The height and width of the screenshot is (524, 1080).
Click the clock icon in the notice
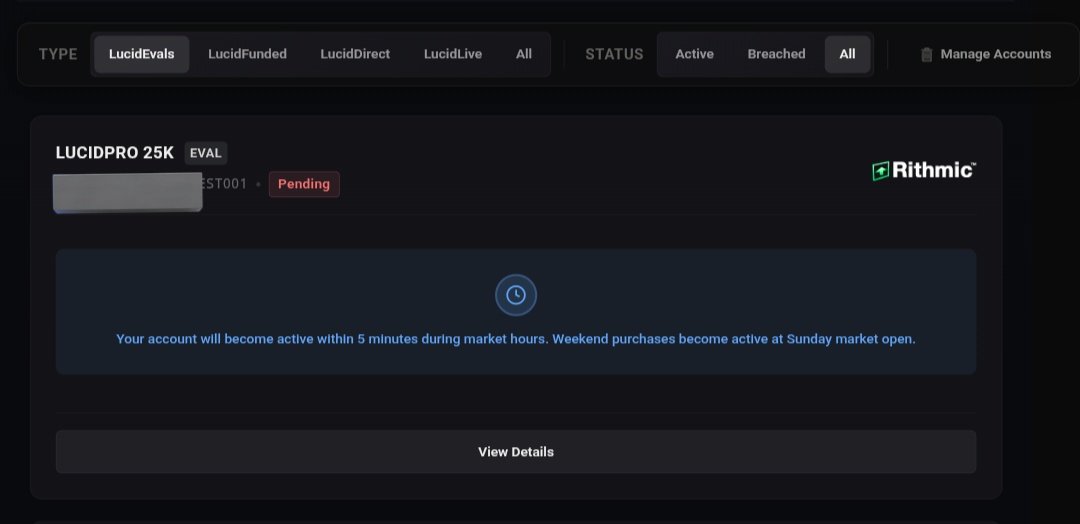click(516, 295)
